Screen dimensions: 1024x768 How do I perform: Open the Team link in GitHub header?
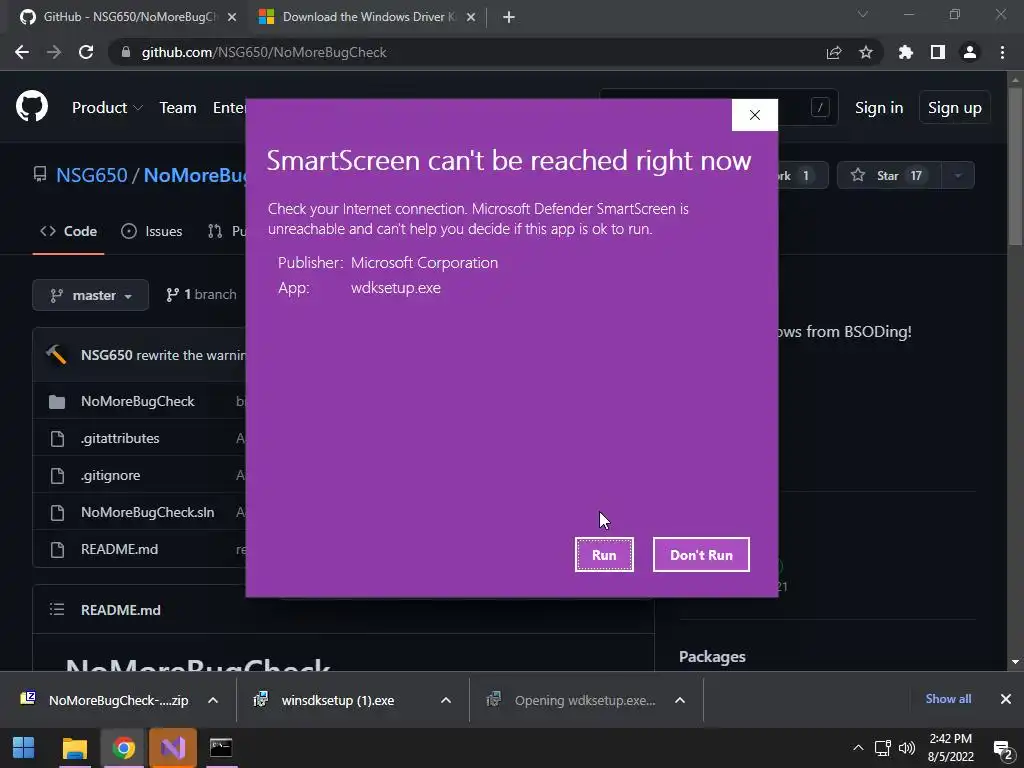pos(178,108)
